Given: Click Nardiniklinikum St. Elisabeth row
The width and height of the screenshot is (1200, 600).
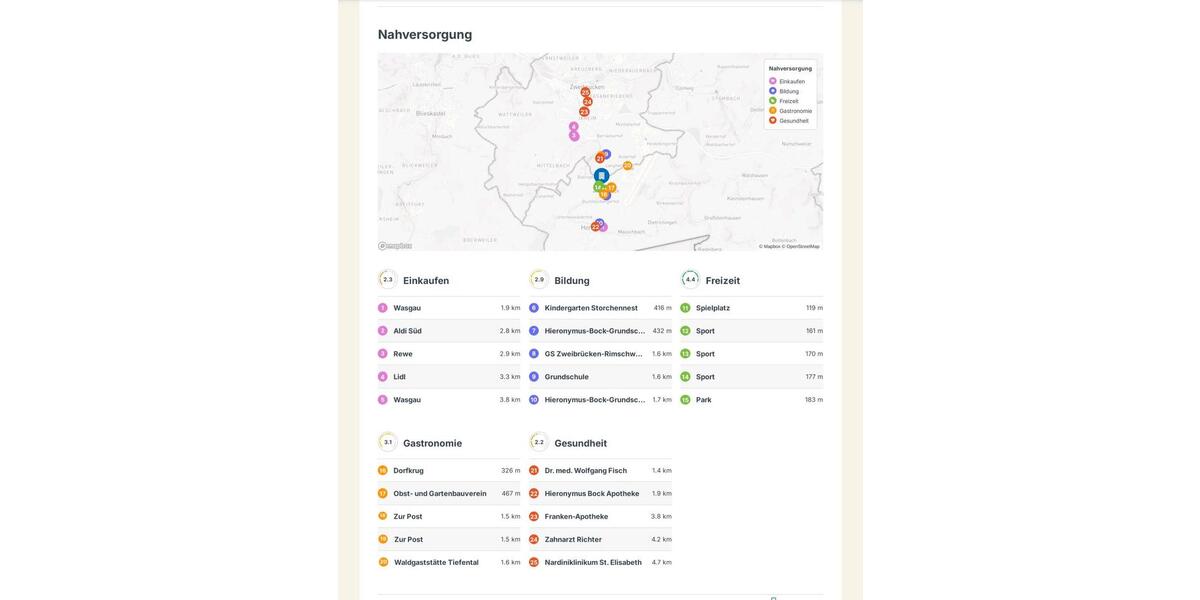Looking at the screenshot, I should pos(593,563).
